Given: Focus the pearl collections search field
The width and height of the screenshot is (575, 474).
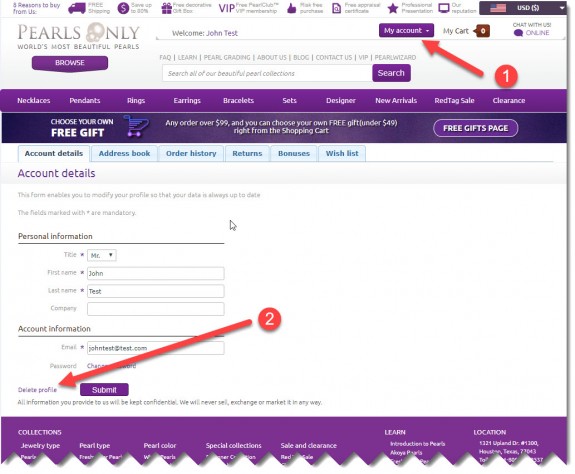Looking at the screenshot, I should [x=267, y=73].
